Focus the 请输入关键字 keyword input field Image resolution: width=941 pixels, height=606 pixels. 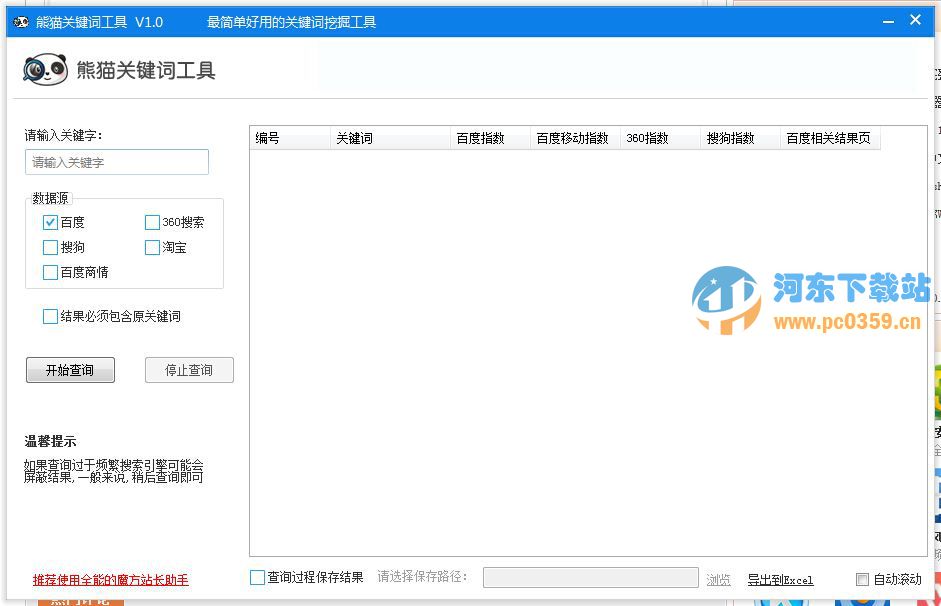pyautogui.click(x=117, y=162)
